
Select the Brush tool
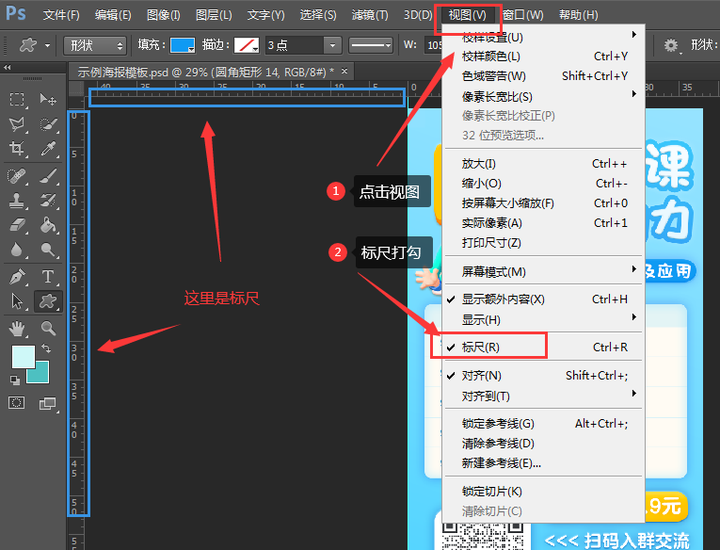click(48, 176)
